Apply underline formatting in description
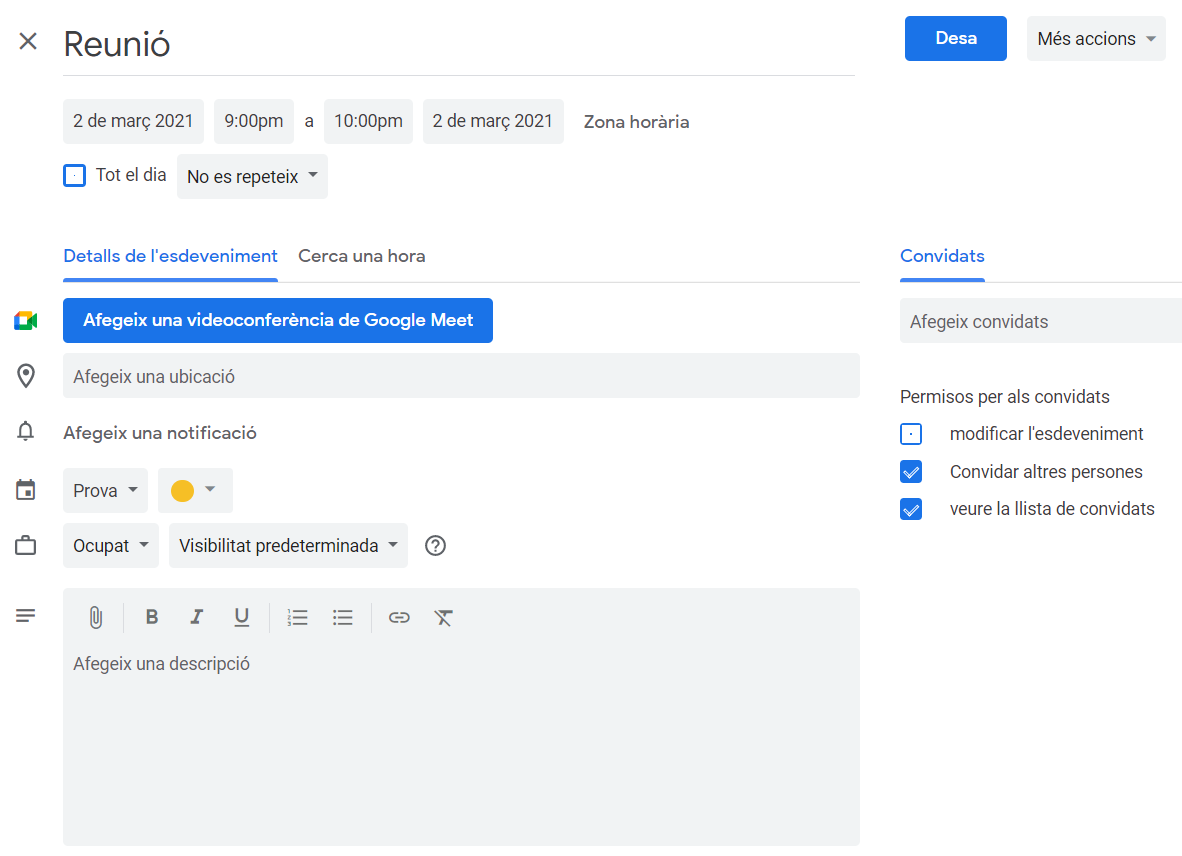 (x=242, y=618)
